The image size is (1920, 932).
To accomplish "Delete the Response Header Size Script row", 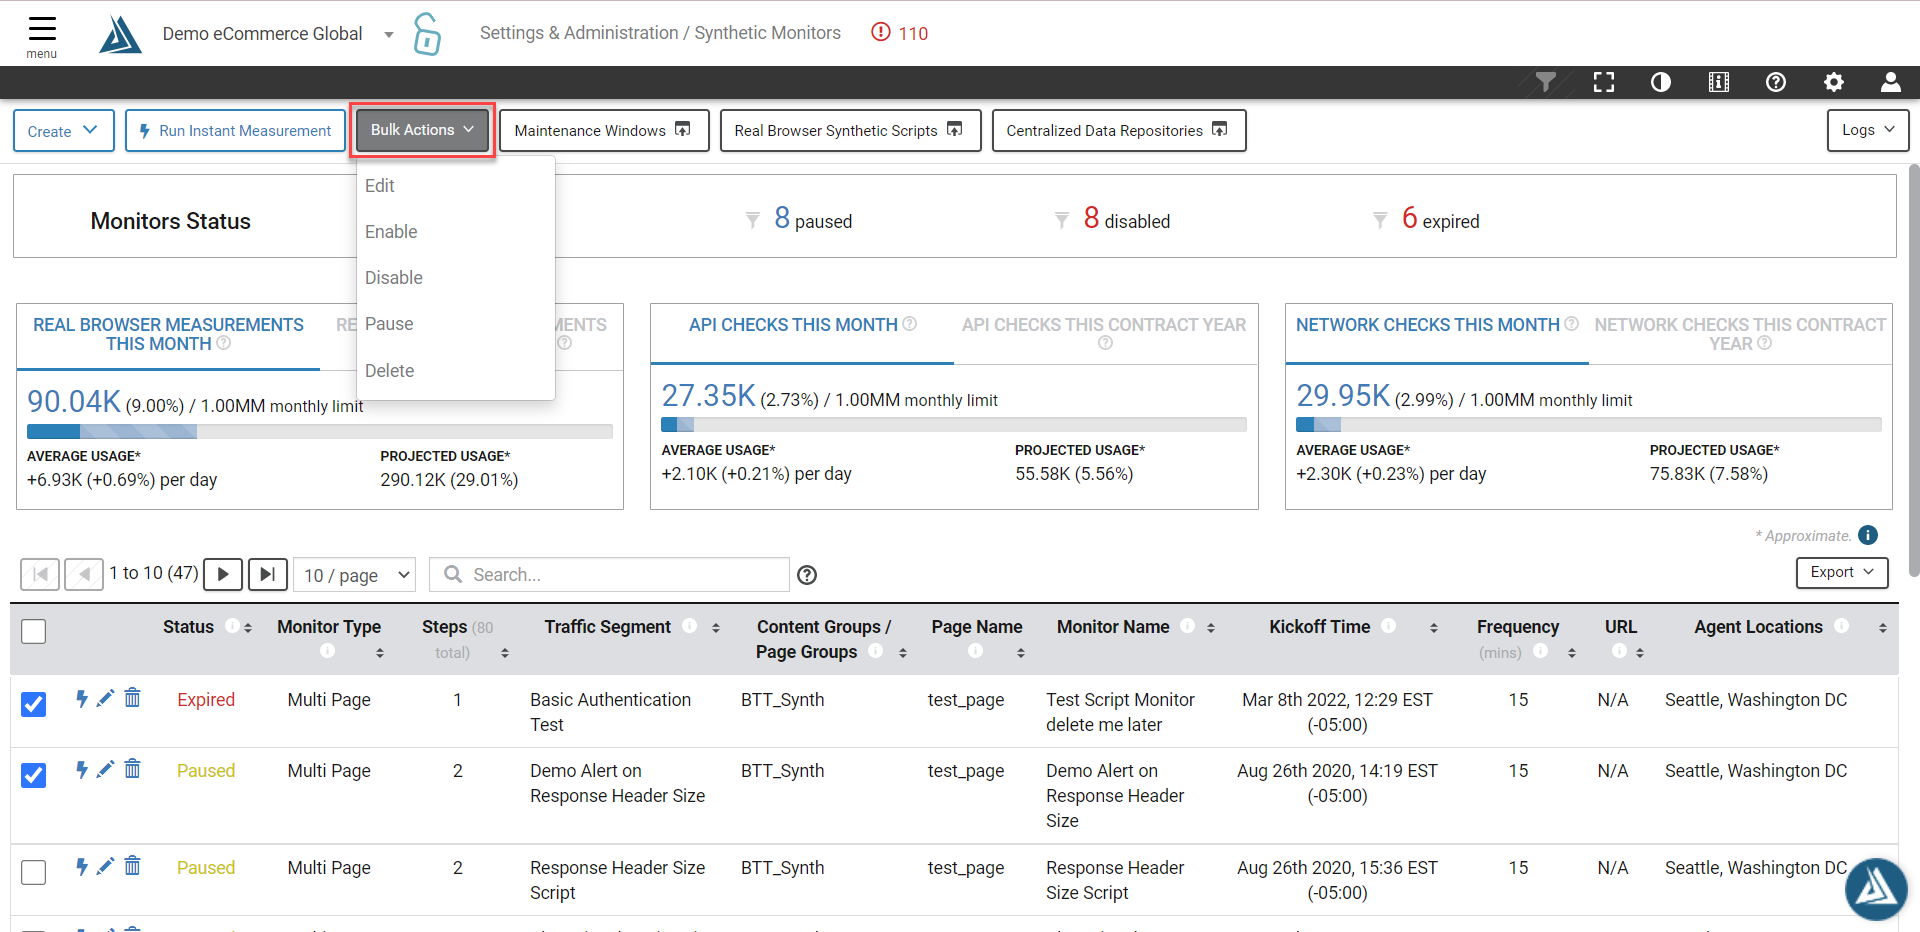I will tap(133, 866).
